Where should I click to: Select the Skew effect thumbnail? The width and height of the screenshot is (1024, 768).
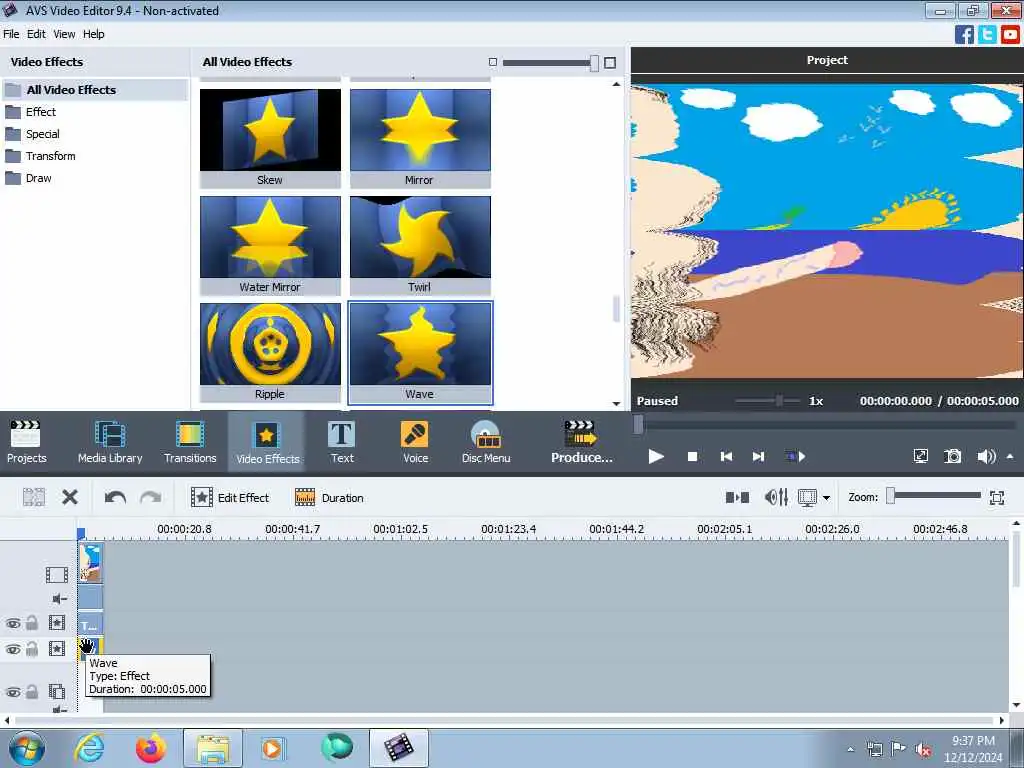(x=270, y=138)
